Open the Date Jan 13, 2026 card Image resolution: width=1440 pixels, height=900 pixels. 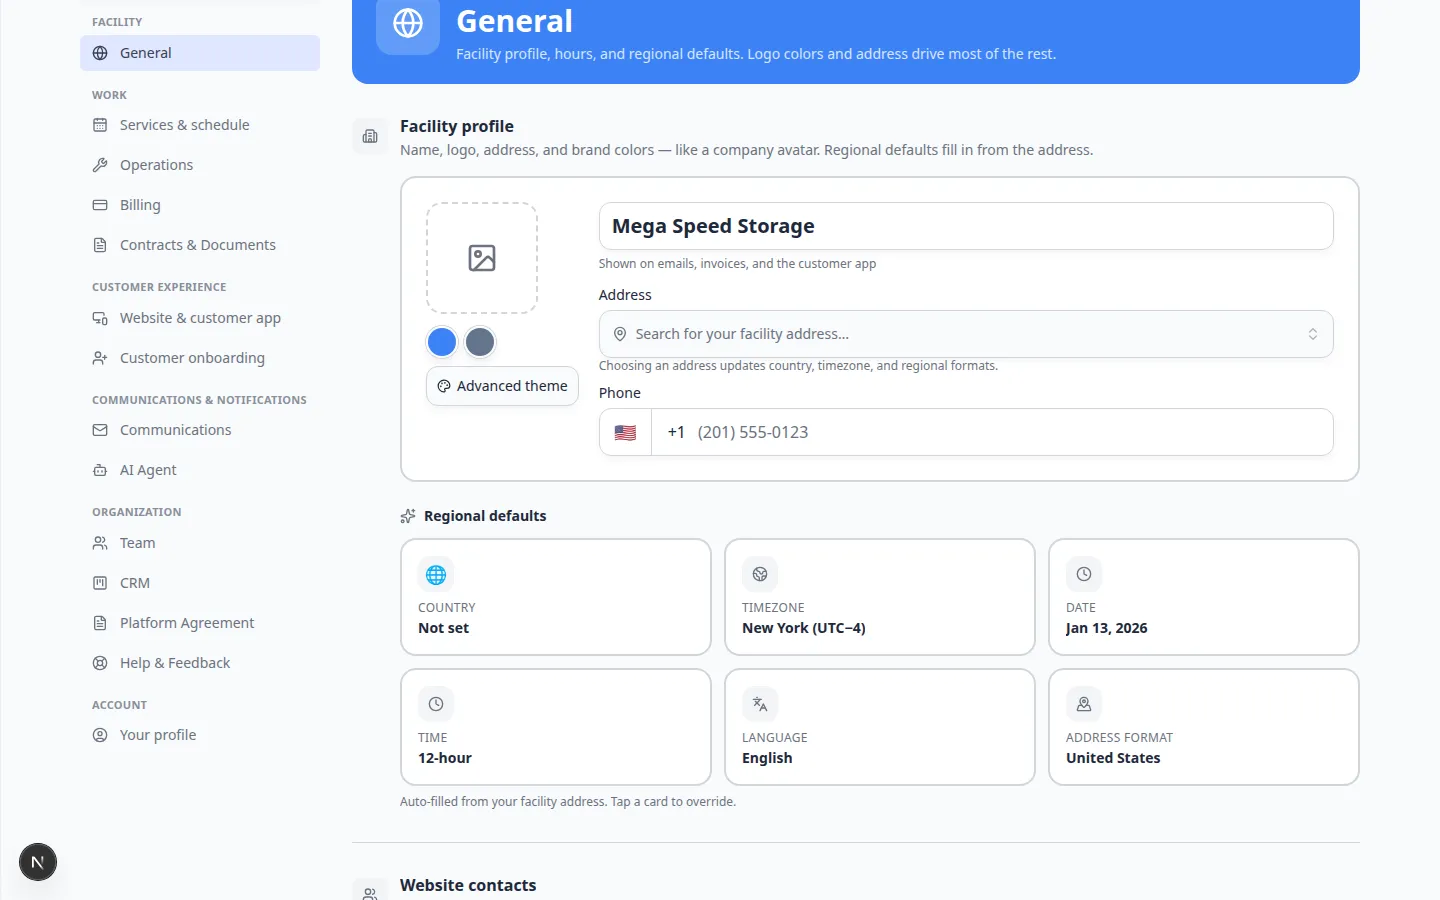(x=1204, y=597)
